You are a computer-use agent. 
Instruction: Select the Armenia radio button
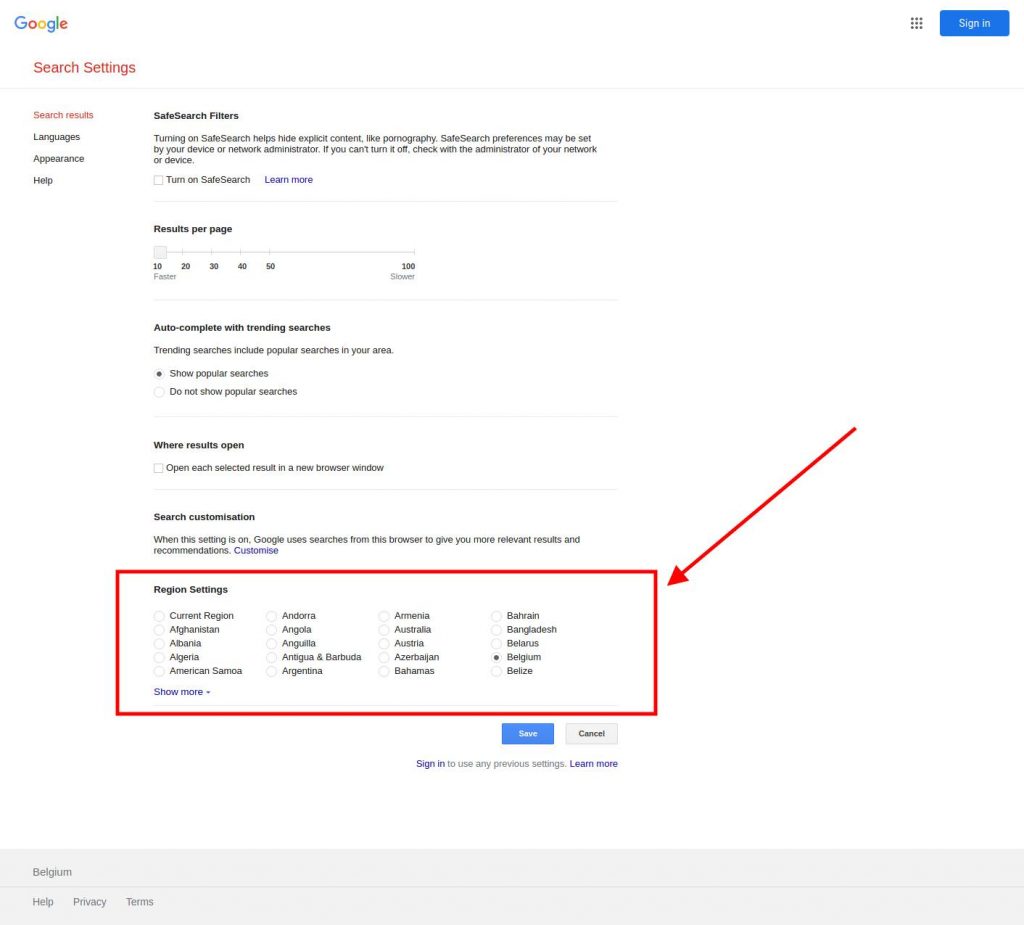383,616
